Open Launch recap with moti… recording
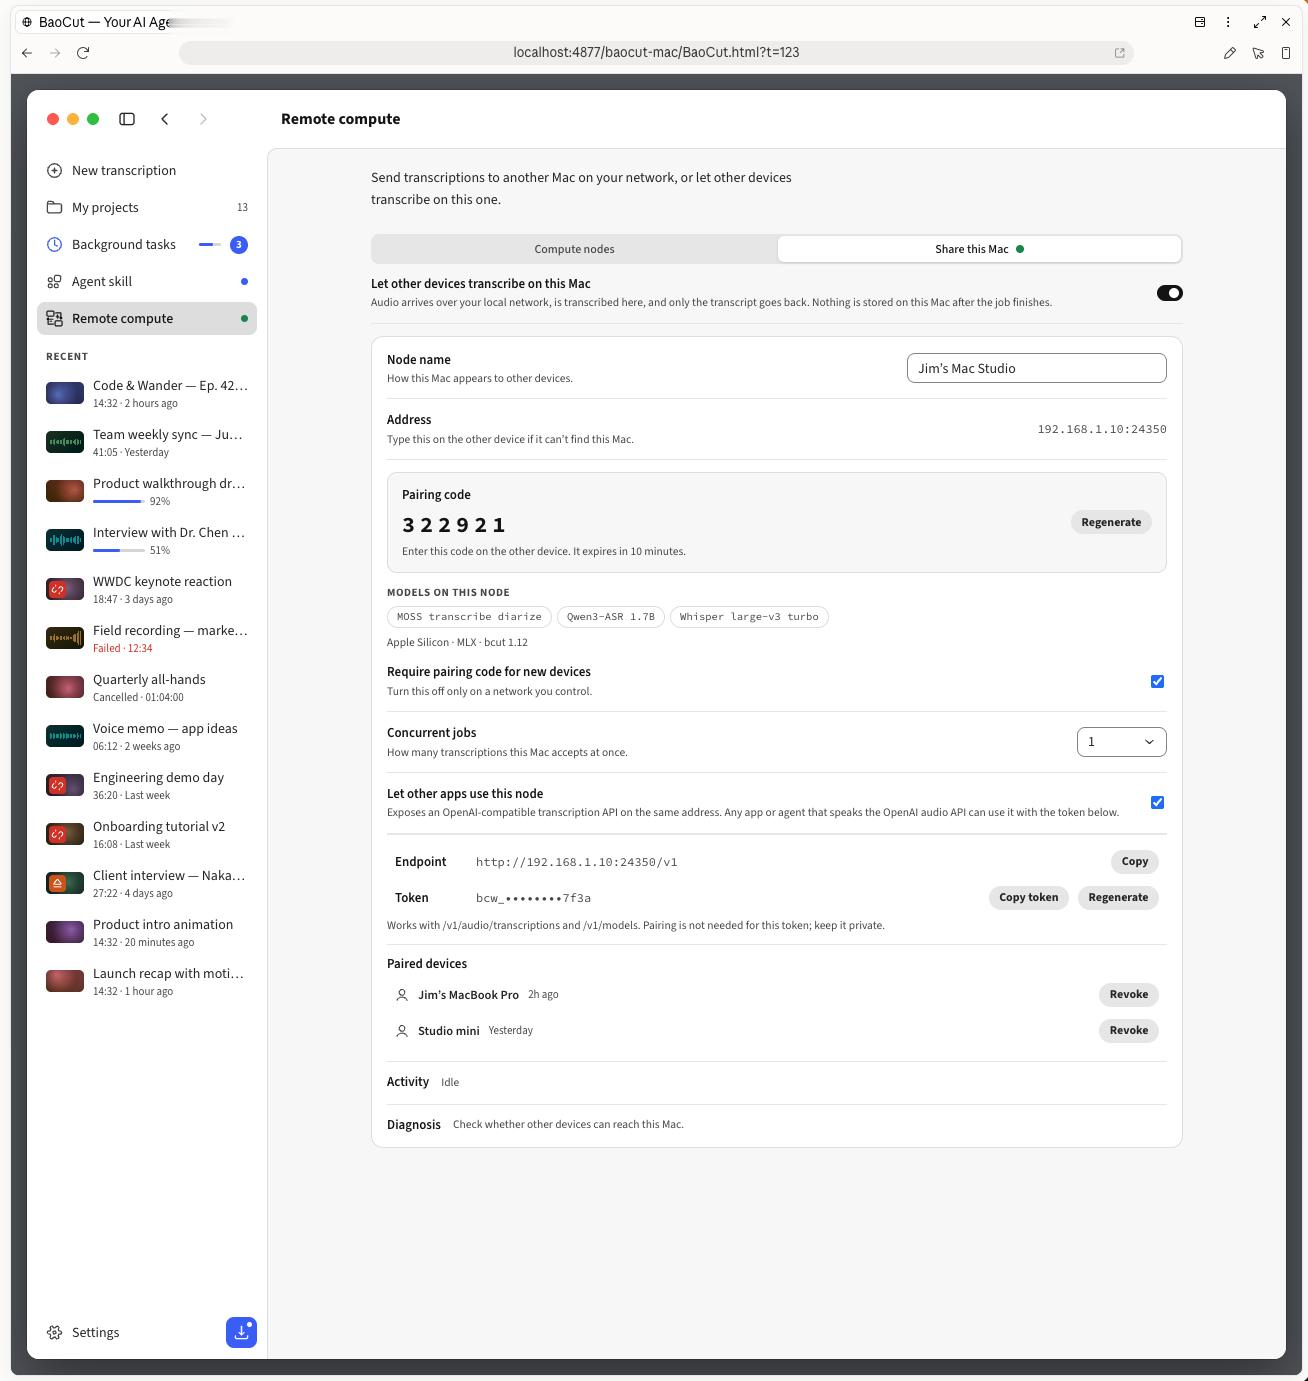Screen dimensions: 1308x1381 pos(147,981)
